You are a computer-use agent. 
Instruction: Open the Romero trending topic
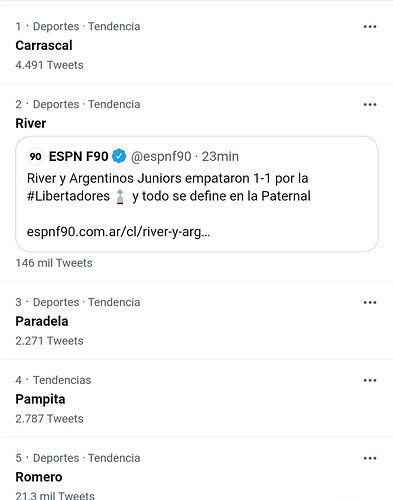[39, 477]
